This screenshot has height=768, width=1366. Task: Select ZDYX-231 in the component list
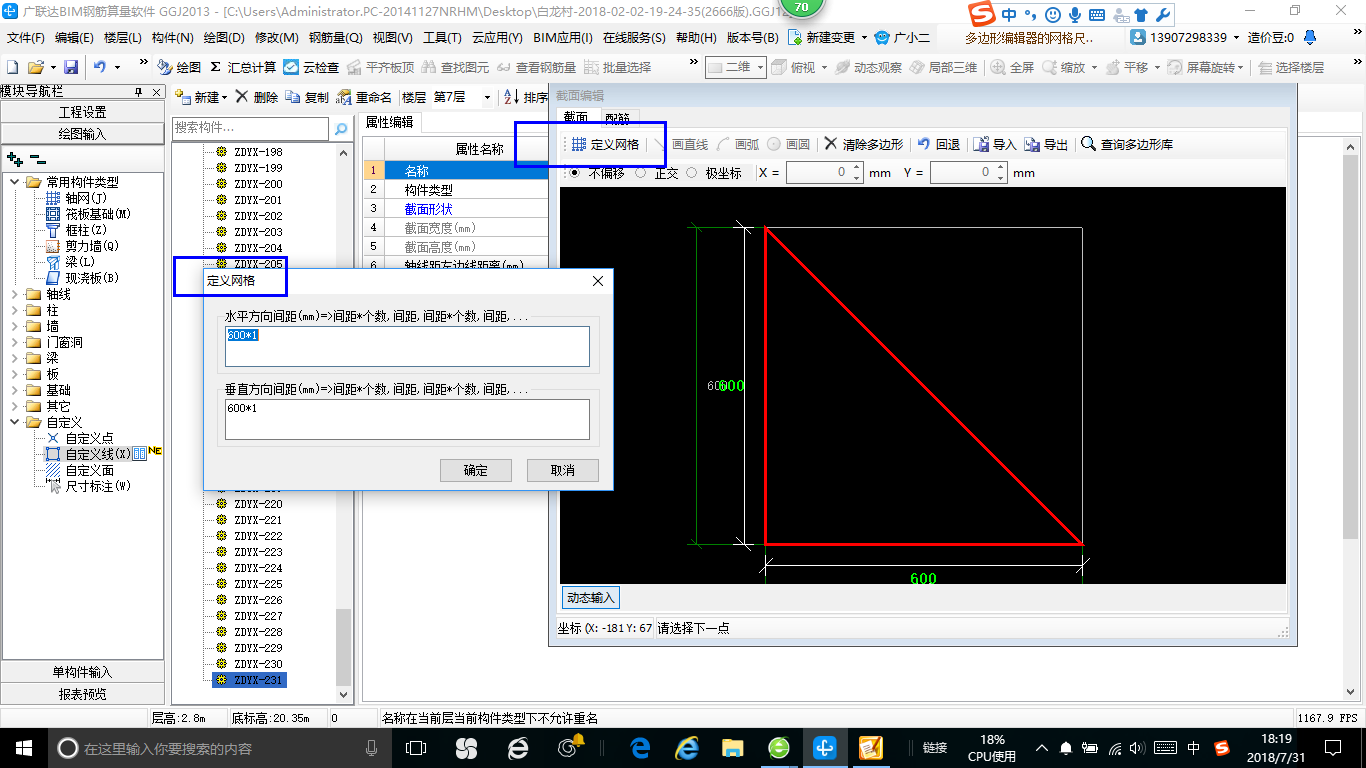coord(249,680)
